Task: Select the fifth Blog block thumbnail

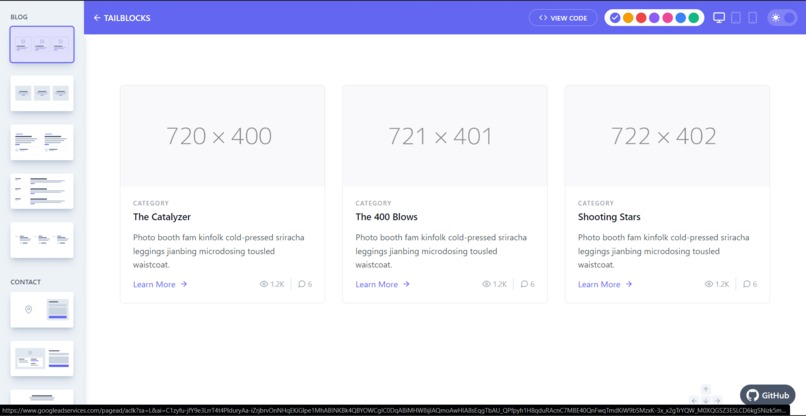Action: click(x=42, y=240)
